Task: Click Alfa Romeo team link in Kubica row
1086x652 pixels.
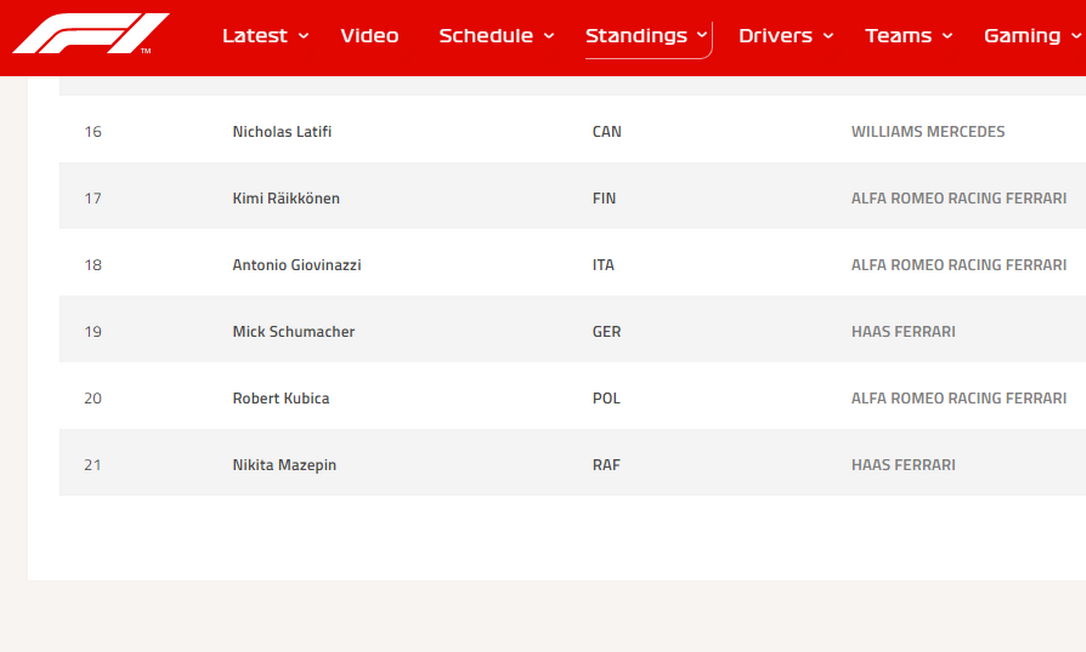Action: [958, 398]
